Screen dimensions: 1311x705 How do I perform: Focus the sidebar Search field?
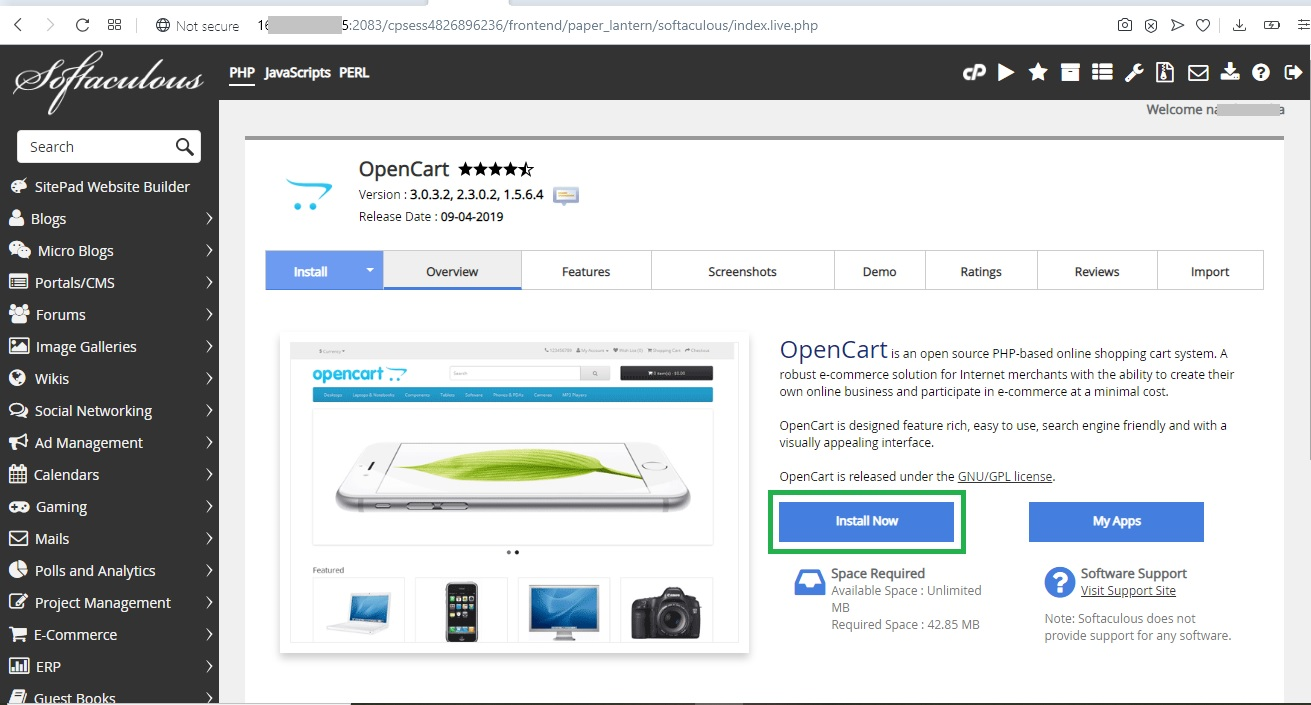coord(109,147)
